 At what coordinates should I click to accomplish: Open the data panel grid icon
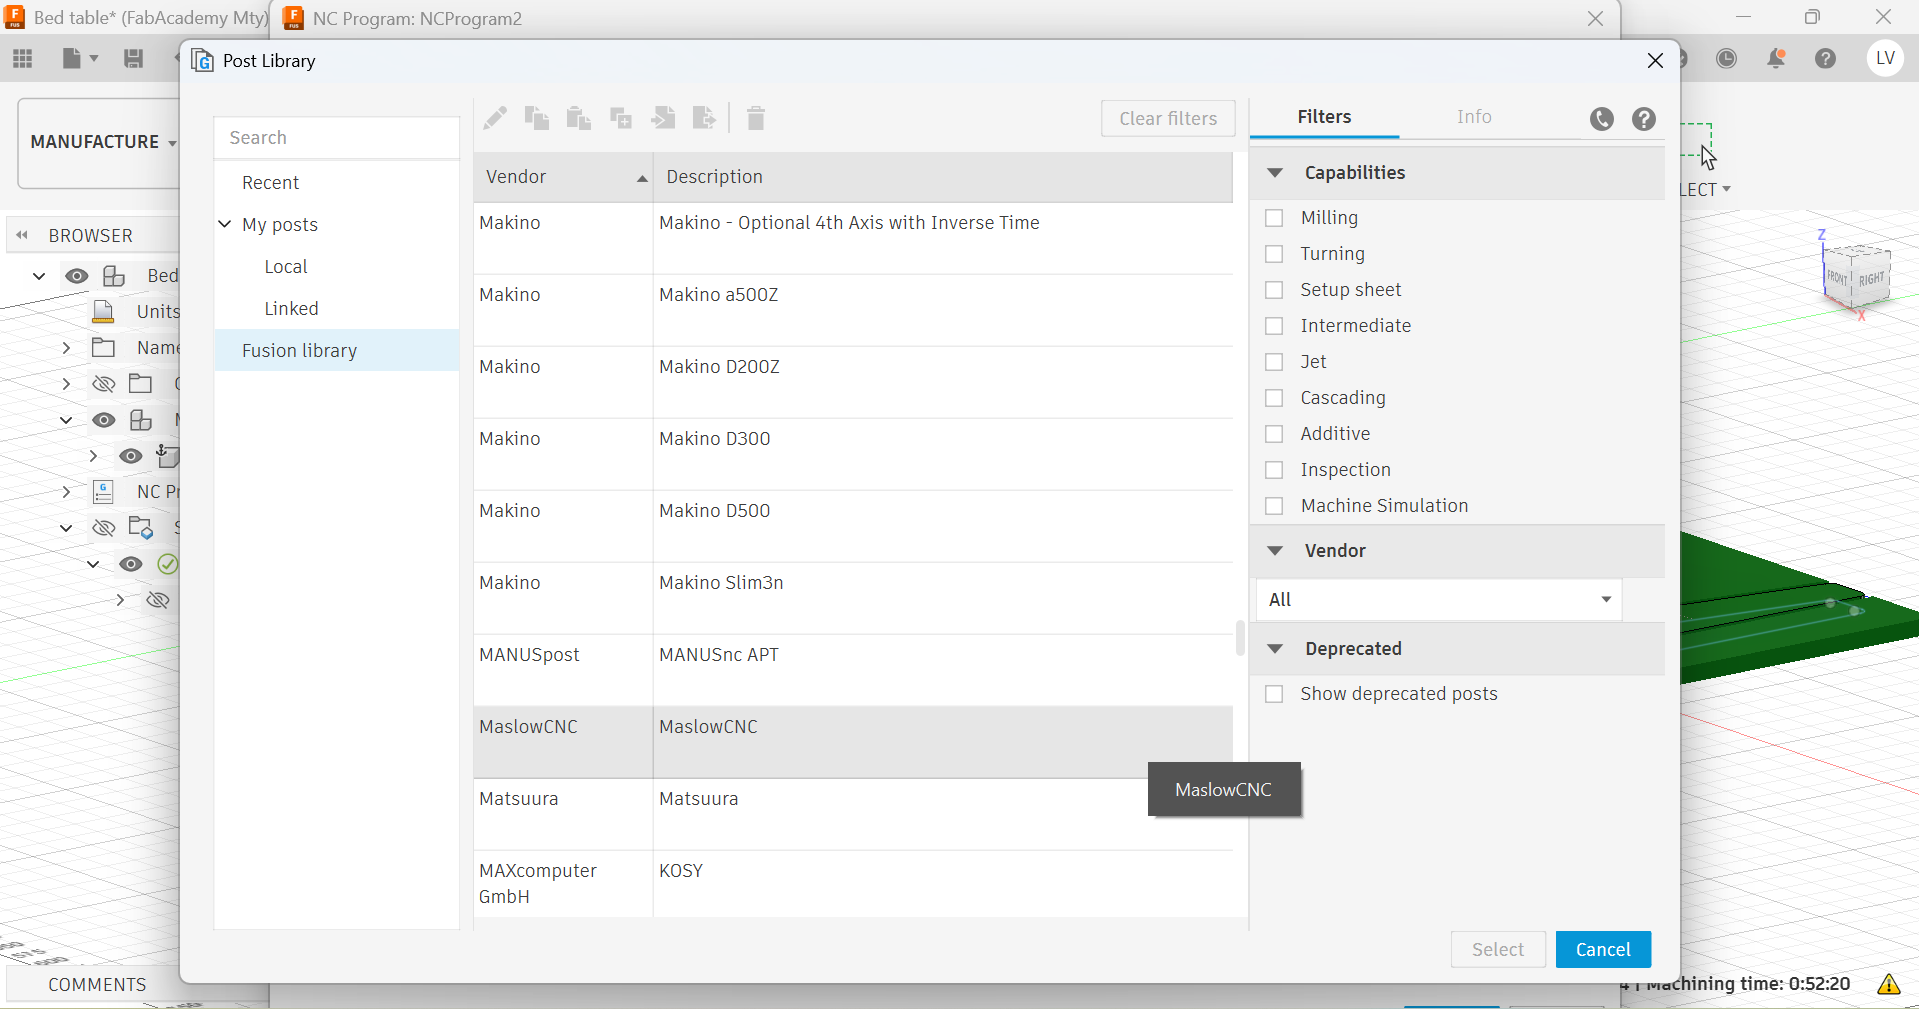click(x=23, y=58)
